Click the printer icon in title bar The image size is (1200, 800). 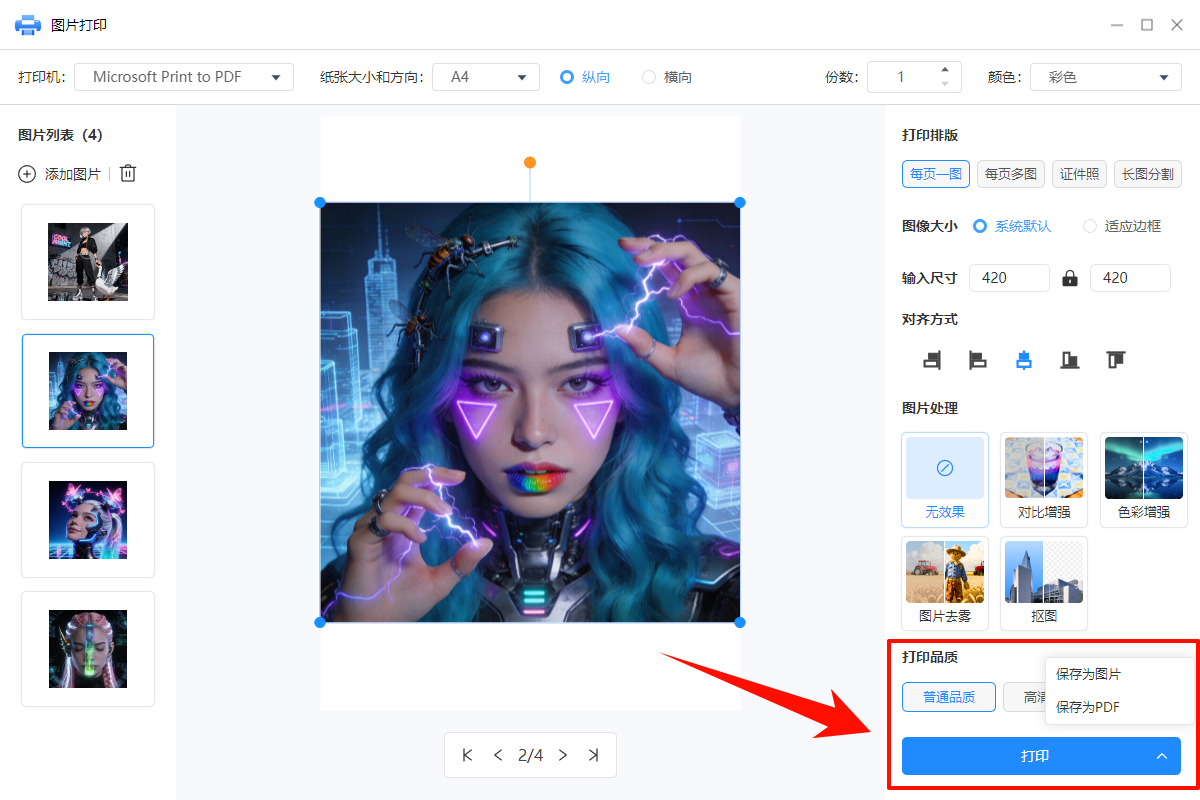click(27, 24)
